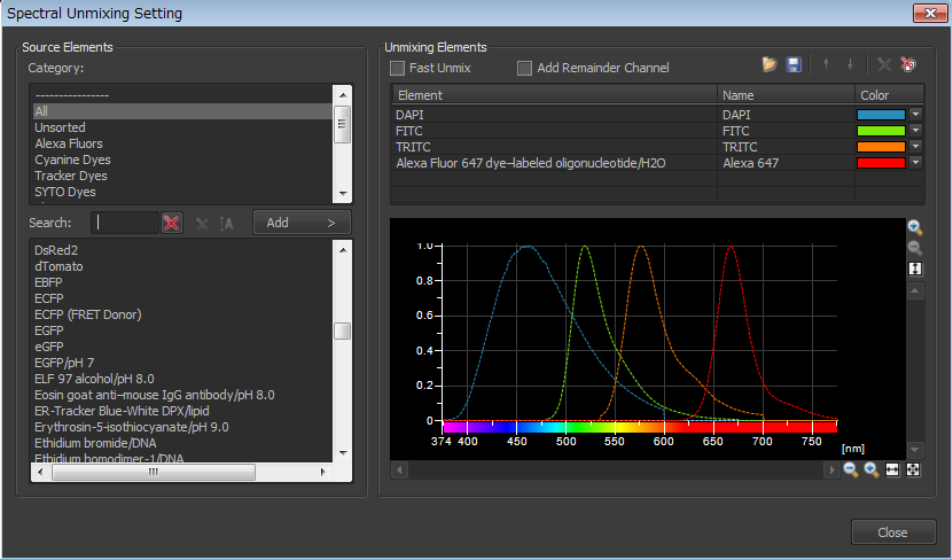Select the DAPI element row
The width and height of the screenshot is (952, 560).
658,114
